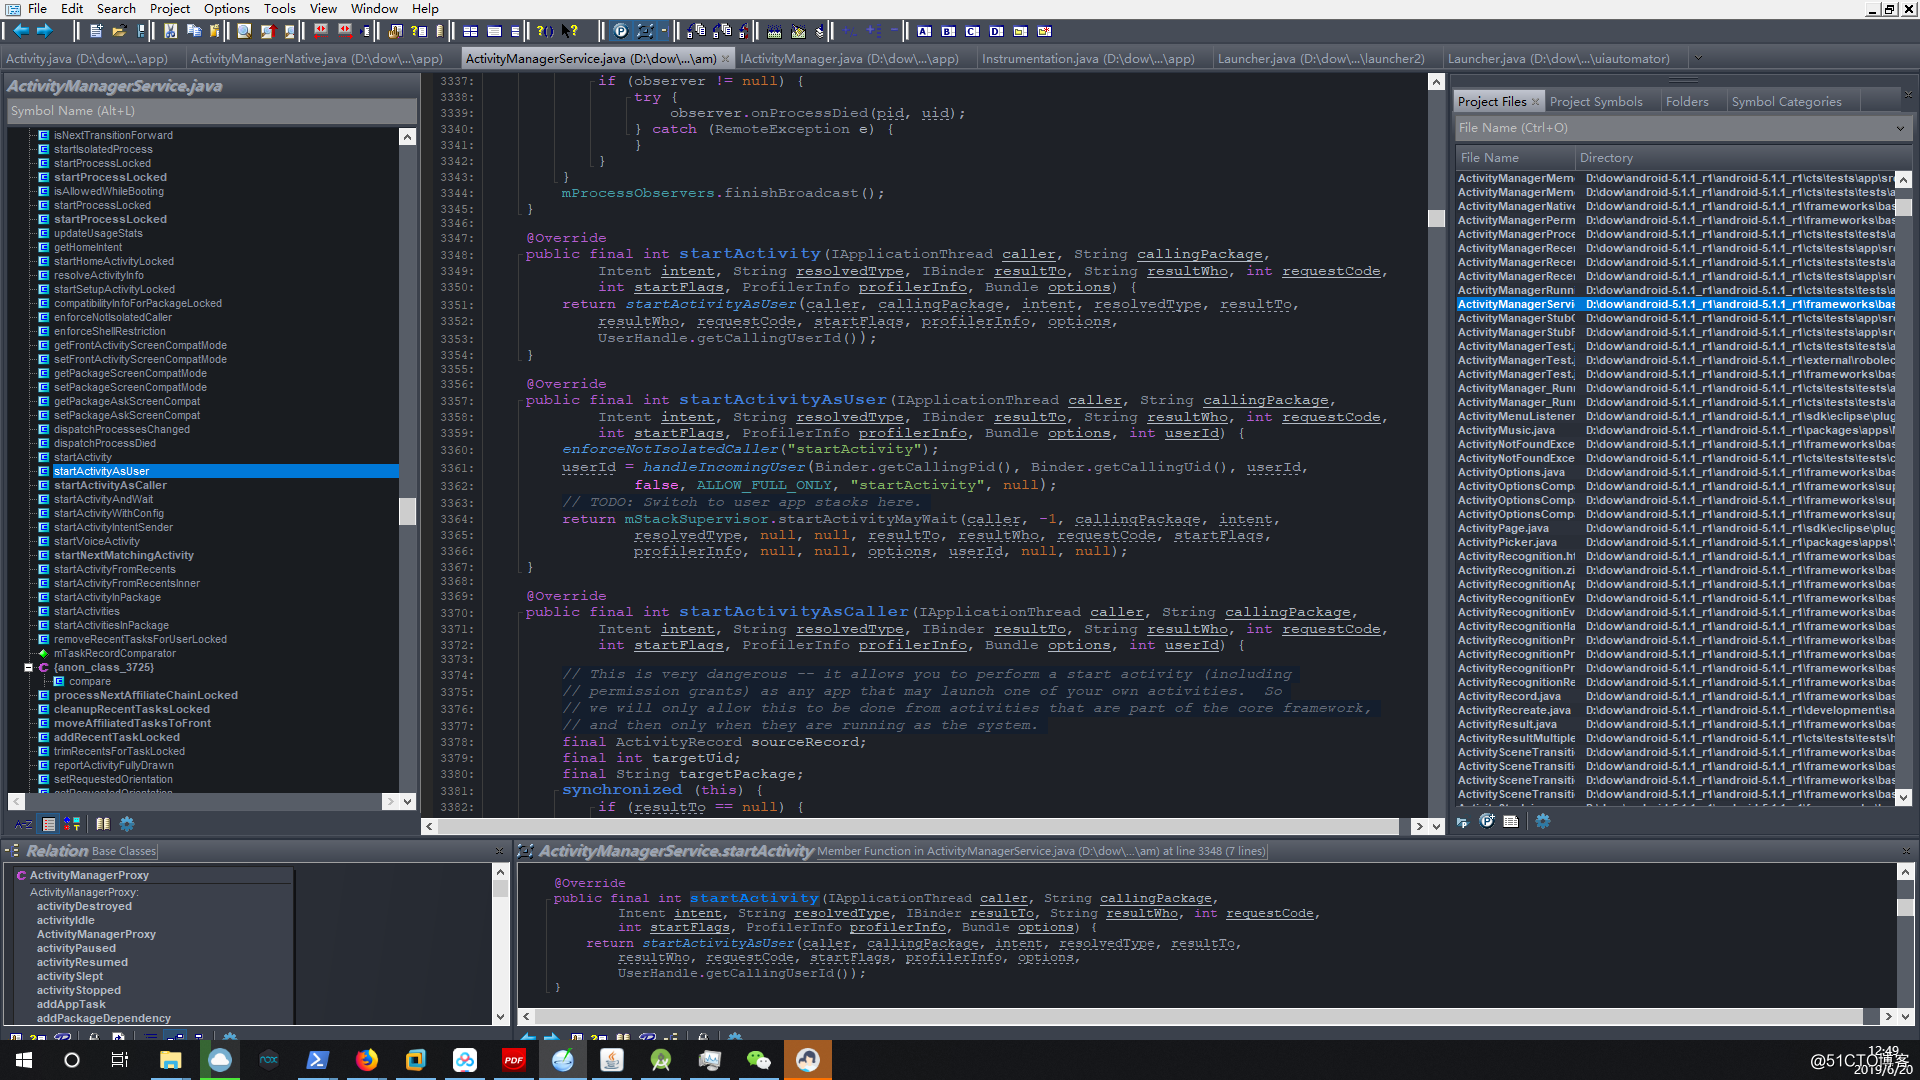Close the Relation panel
Screen dimensions: 1920x1080
(x=499, y=851)
